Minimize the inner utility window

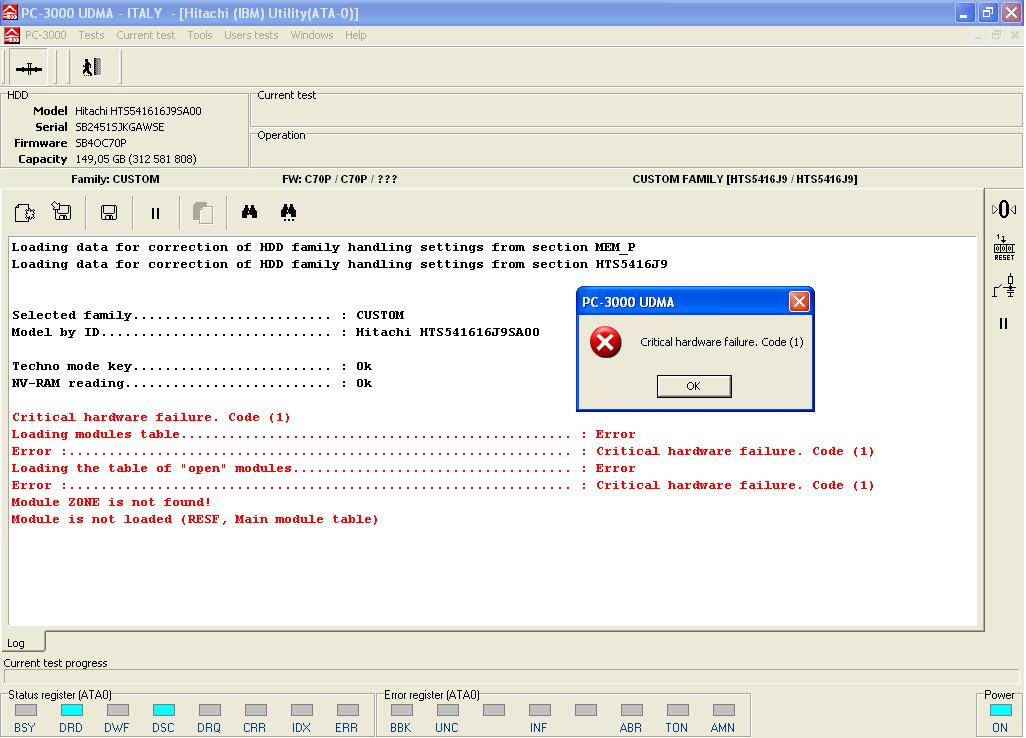(x=978, y=35)
